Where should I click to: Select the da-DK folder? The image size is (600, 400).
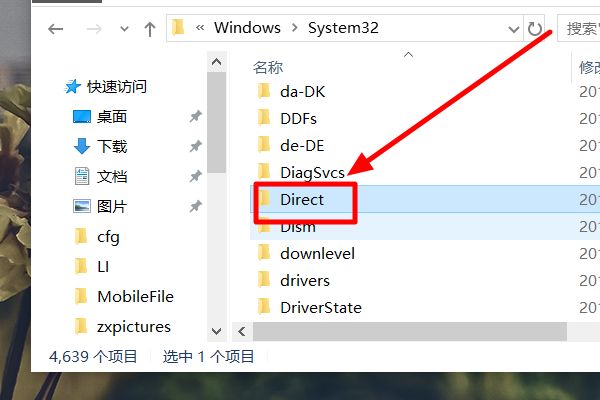(x=303, y=92)
